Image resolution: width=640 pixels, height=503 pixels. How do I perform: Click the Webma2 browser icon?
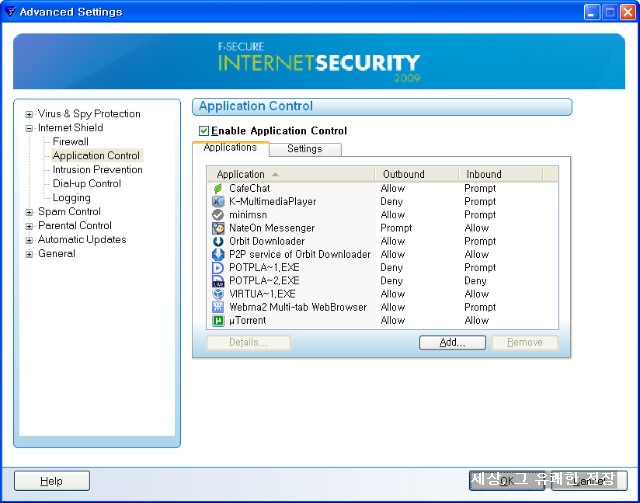[x=218, y=307]
